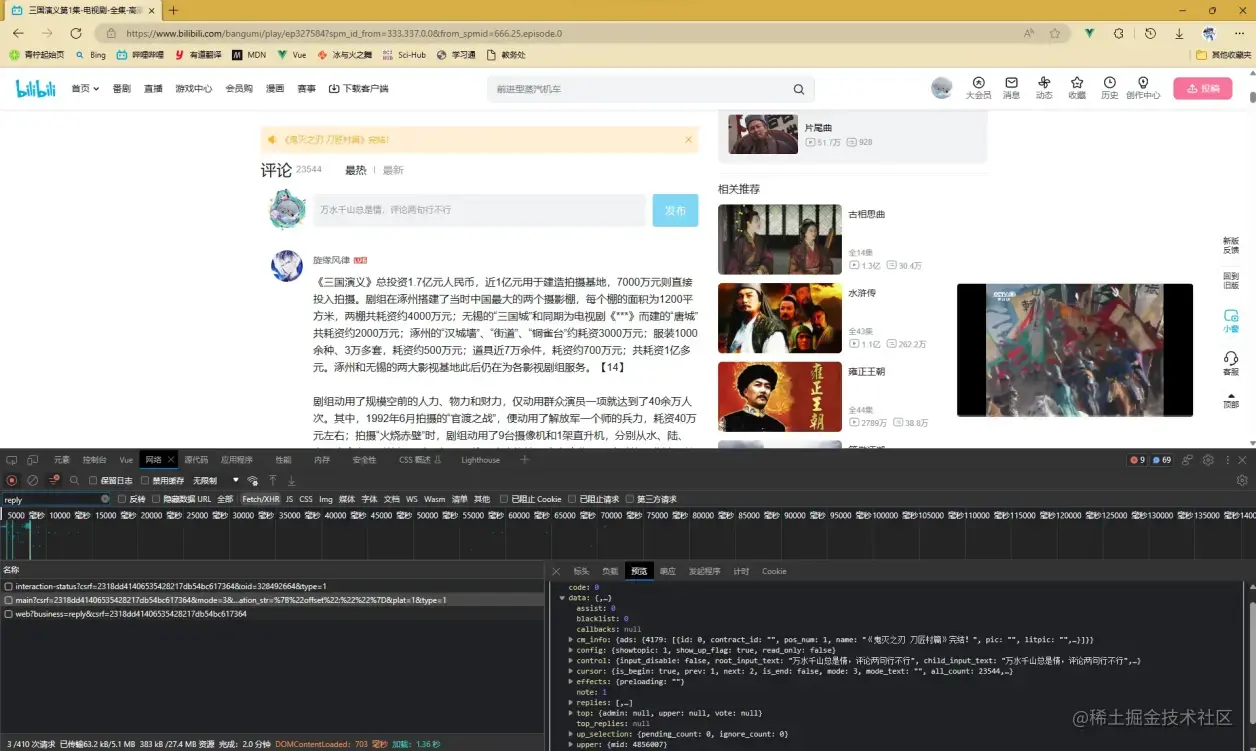Open the Sci-Hub bookmark

click(x=403, y=55)
